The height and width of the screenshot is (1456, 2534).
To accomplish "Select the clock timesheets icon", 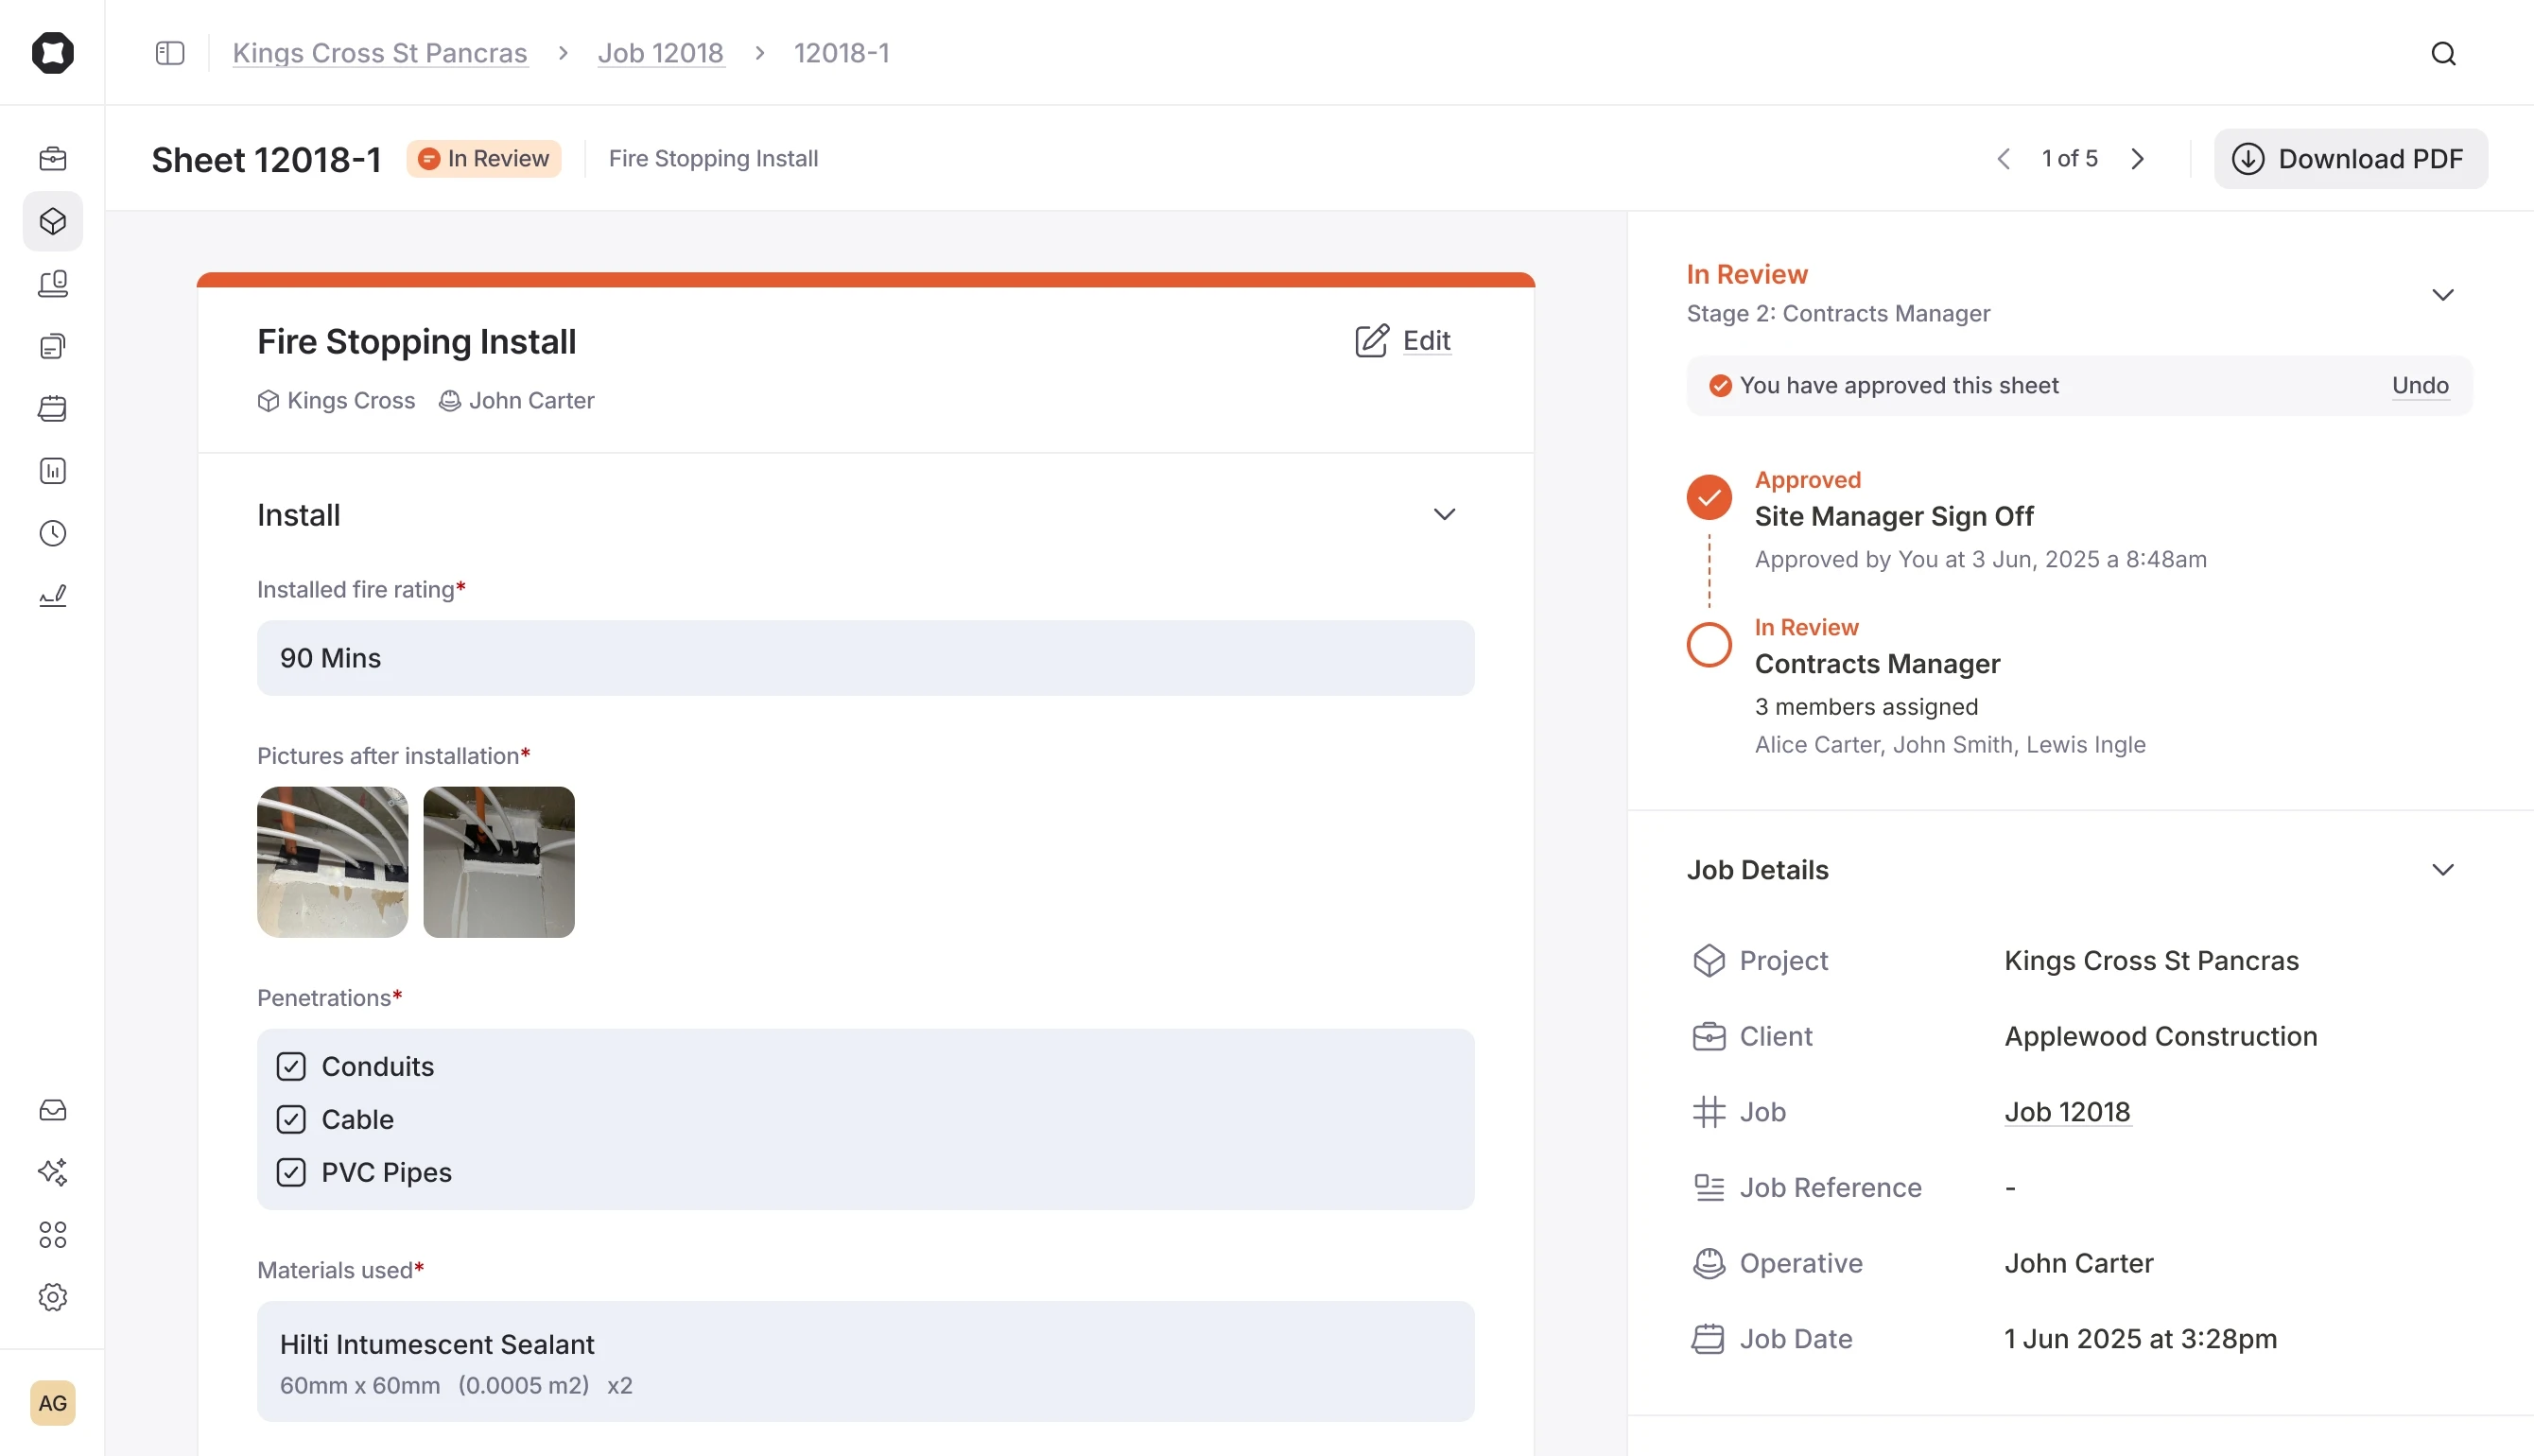I will click(52, 533).
